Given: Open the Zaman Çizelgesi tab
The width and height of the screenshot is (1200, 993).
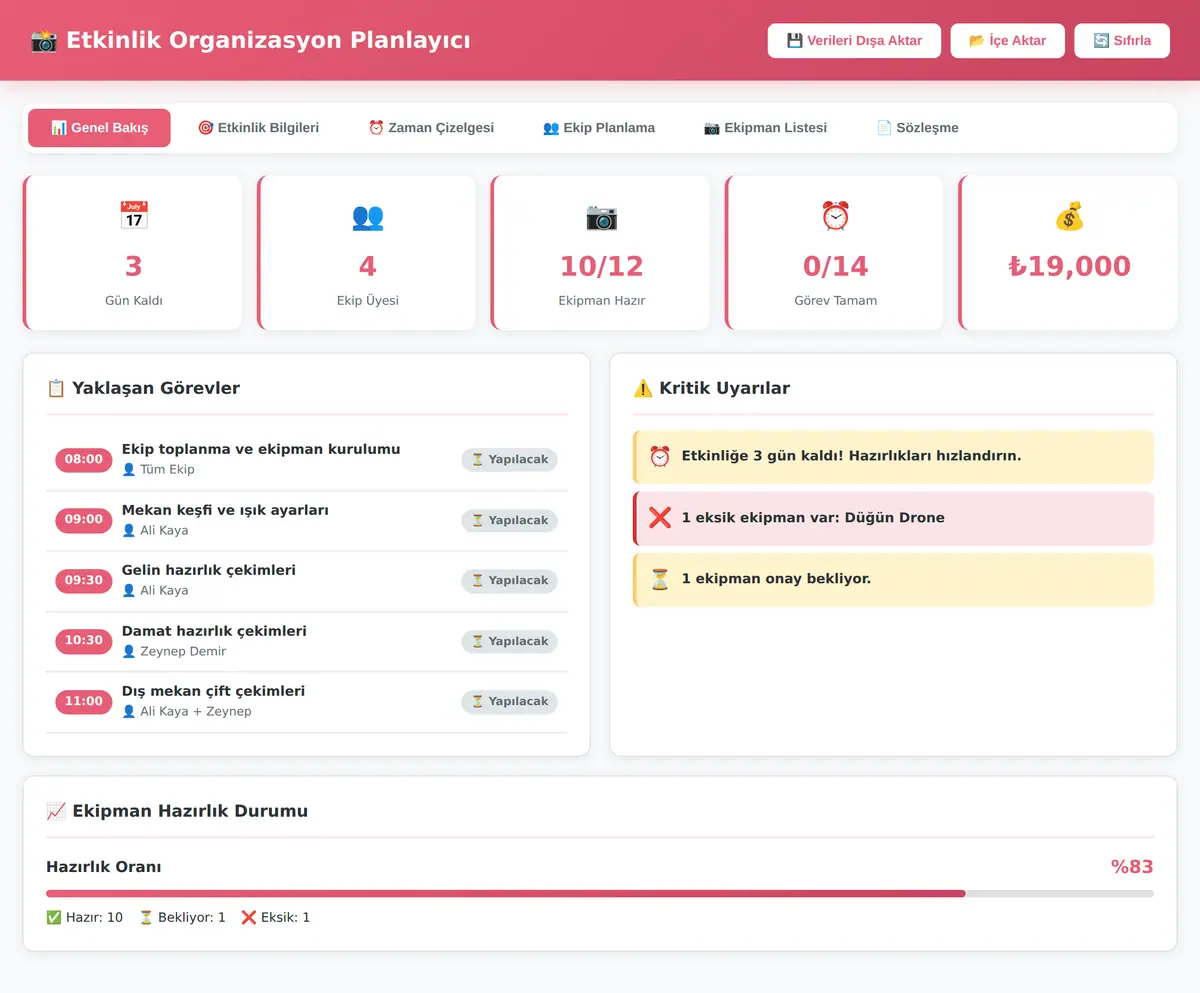Looking at the screenshot, I should pyautogui.click(x=431, y=128).
